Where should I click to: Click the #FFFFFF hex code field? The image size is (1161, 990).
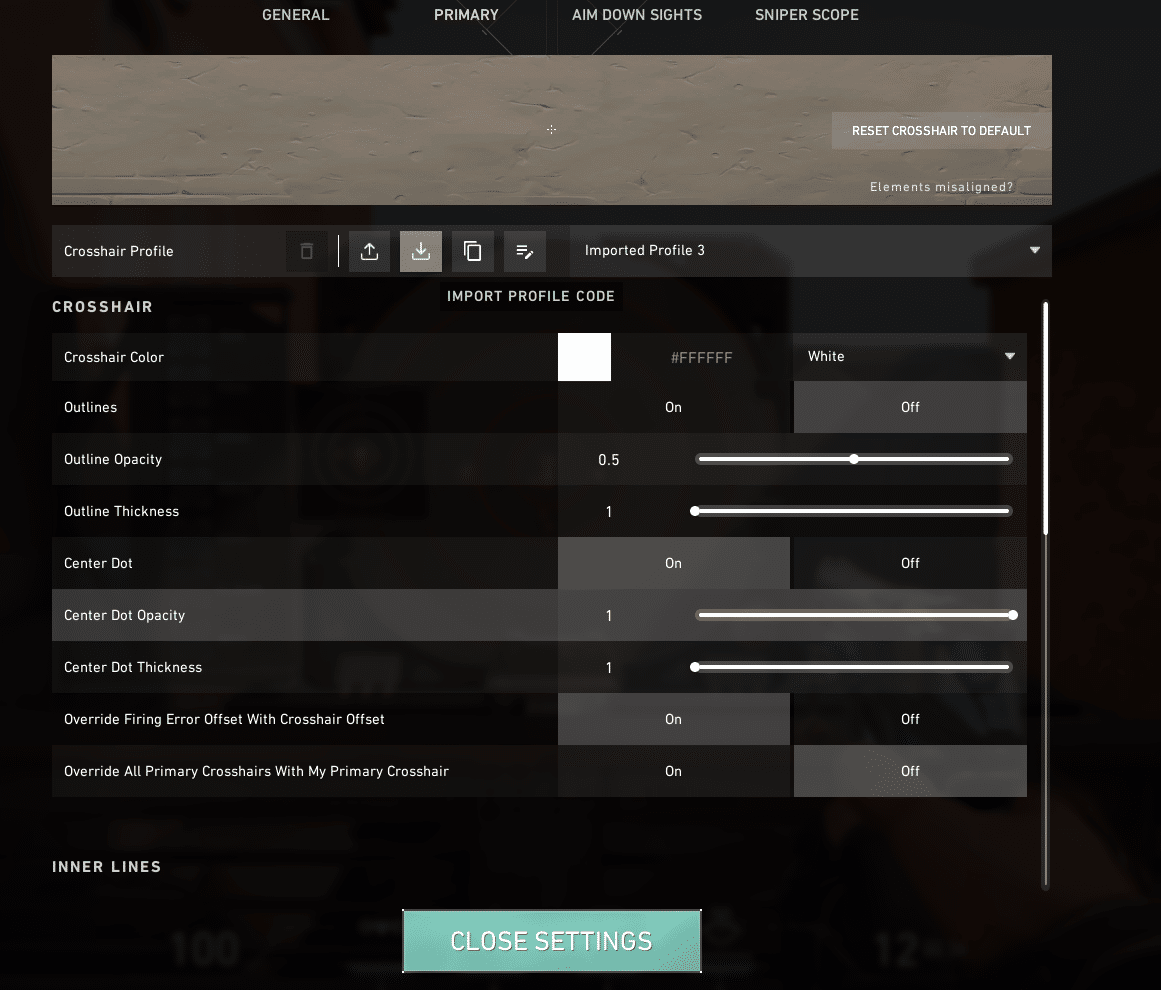(703, 356)
